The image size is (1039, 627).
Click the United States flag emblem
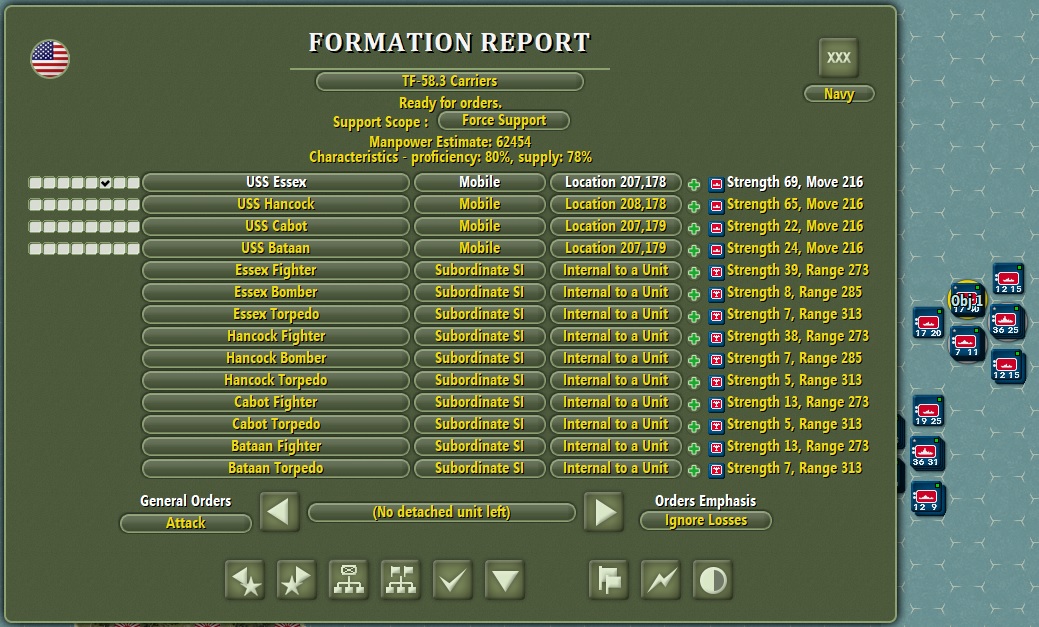click(x=50, y=59)
